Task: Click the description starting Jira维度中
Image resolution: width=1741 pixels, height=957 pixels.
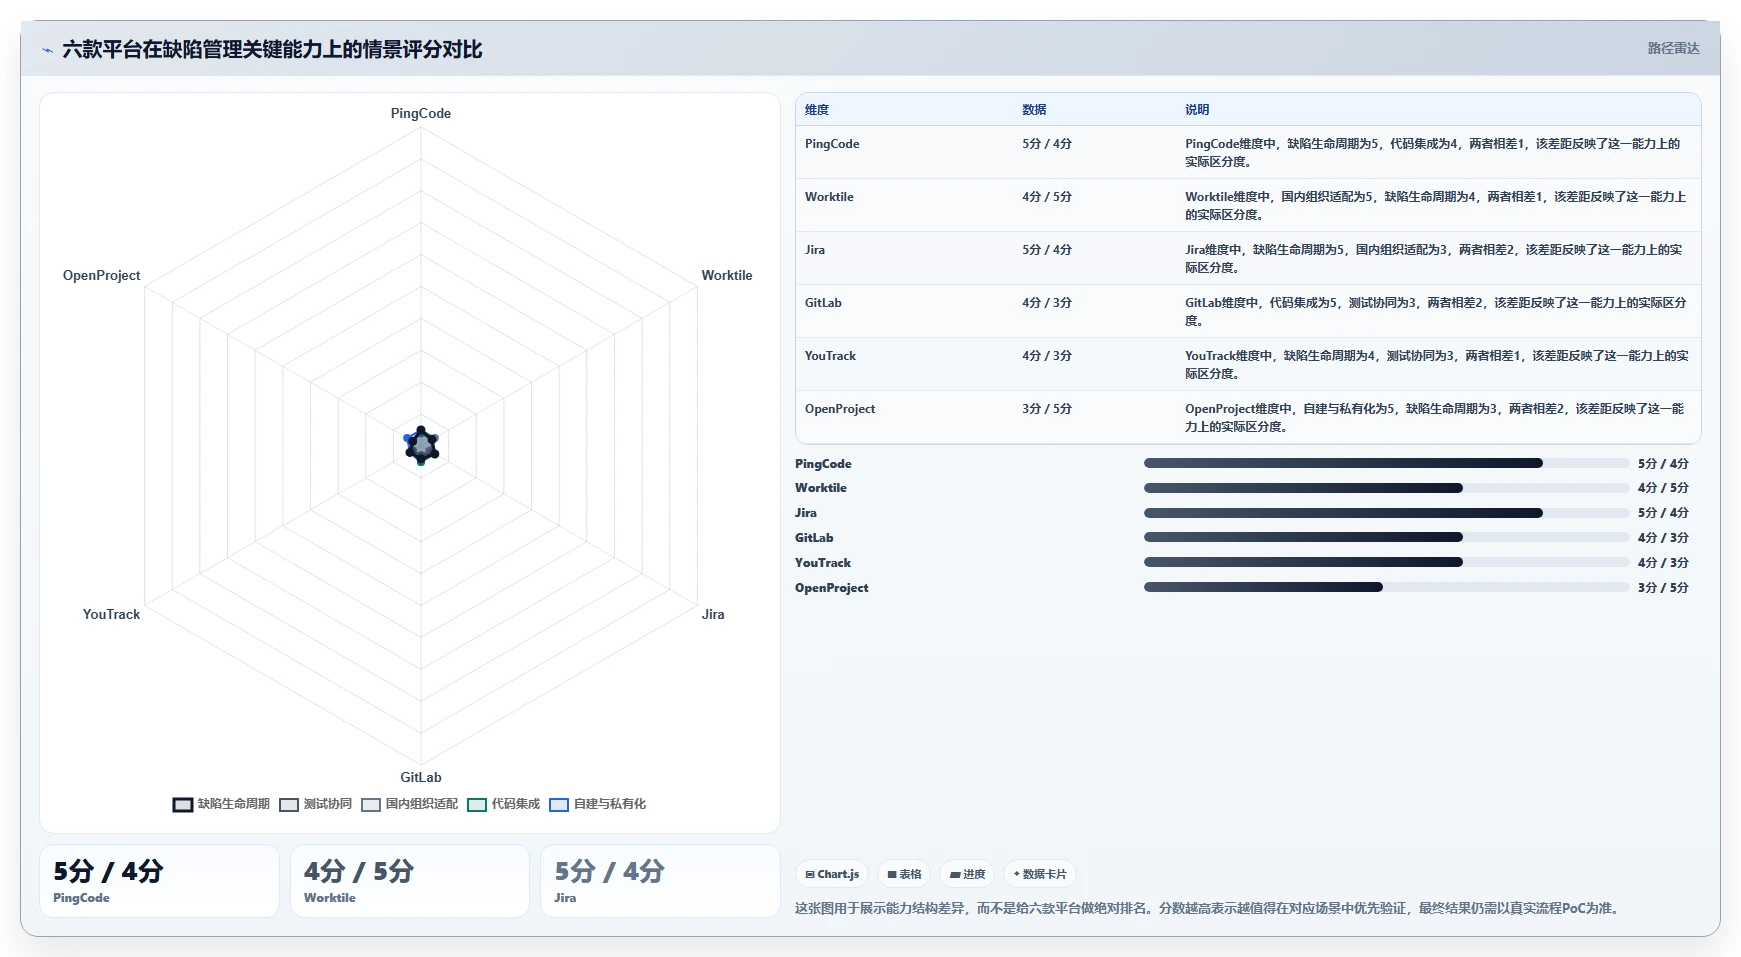Action: pyautogui.click(x=1434, y=259)
